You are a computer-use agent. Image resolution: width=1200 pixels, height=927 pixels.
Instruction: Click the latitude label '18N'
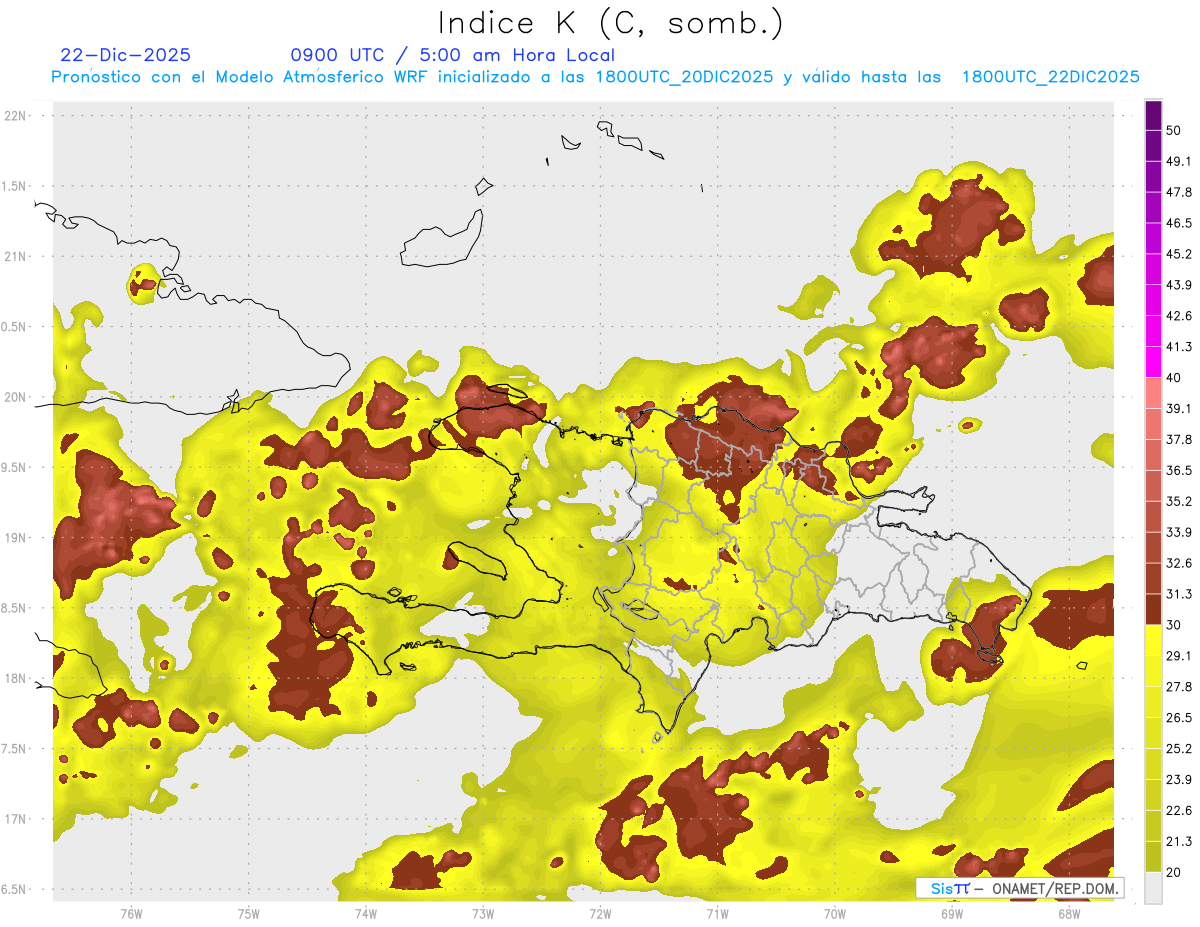click(x=17, y=678)
